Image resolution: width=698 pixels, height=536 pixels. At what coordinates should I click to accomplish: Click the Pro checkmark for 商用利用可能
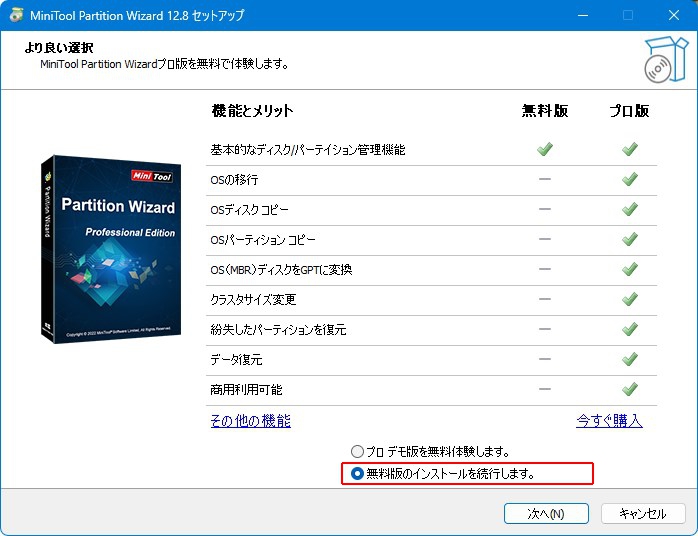(x=629, y=389)
